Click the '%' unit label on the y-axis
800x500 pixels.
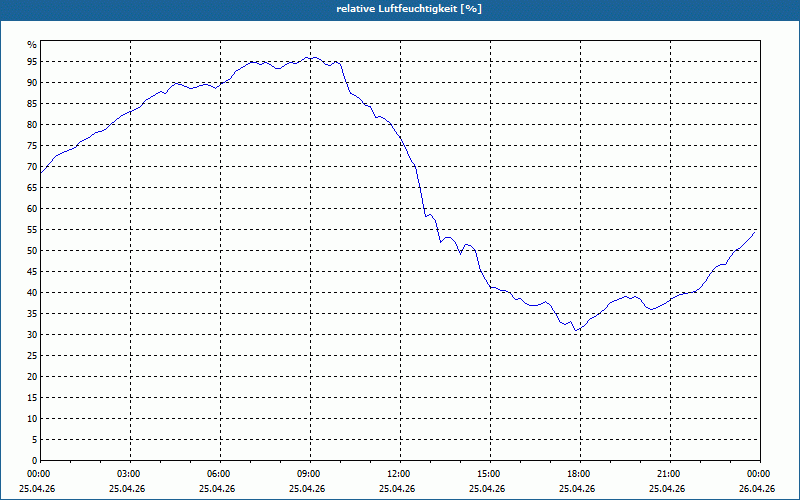tap(32, 45)
